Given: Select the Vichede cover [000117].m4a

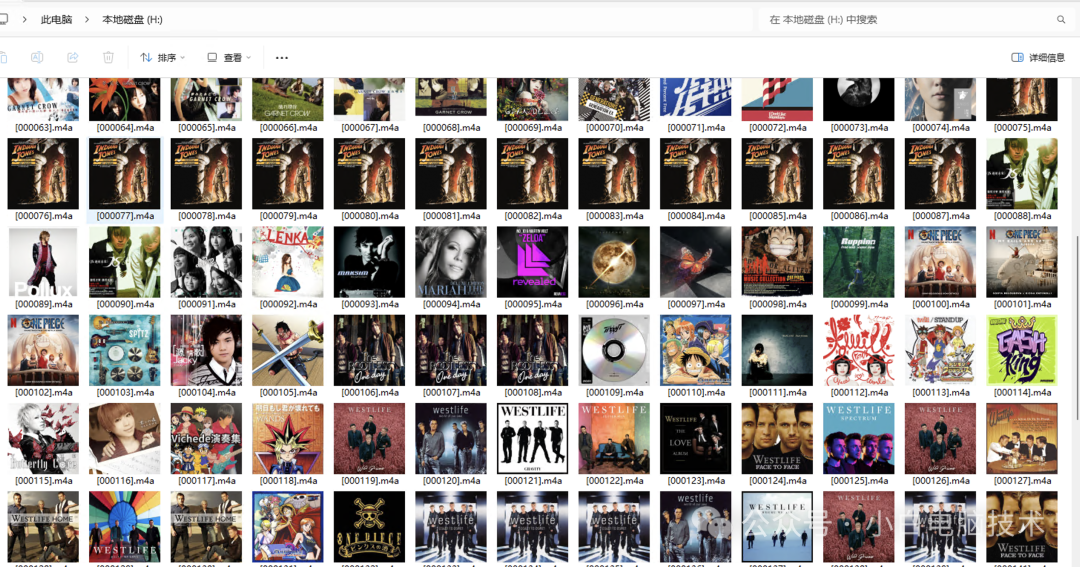Looking at the screenshot, I should pyautogui.click(x=206, y=438).
